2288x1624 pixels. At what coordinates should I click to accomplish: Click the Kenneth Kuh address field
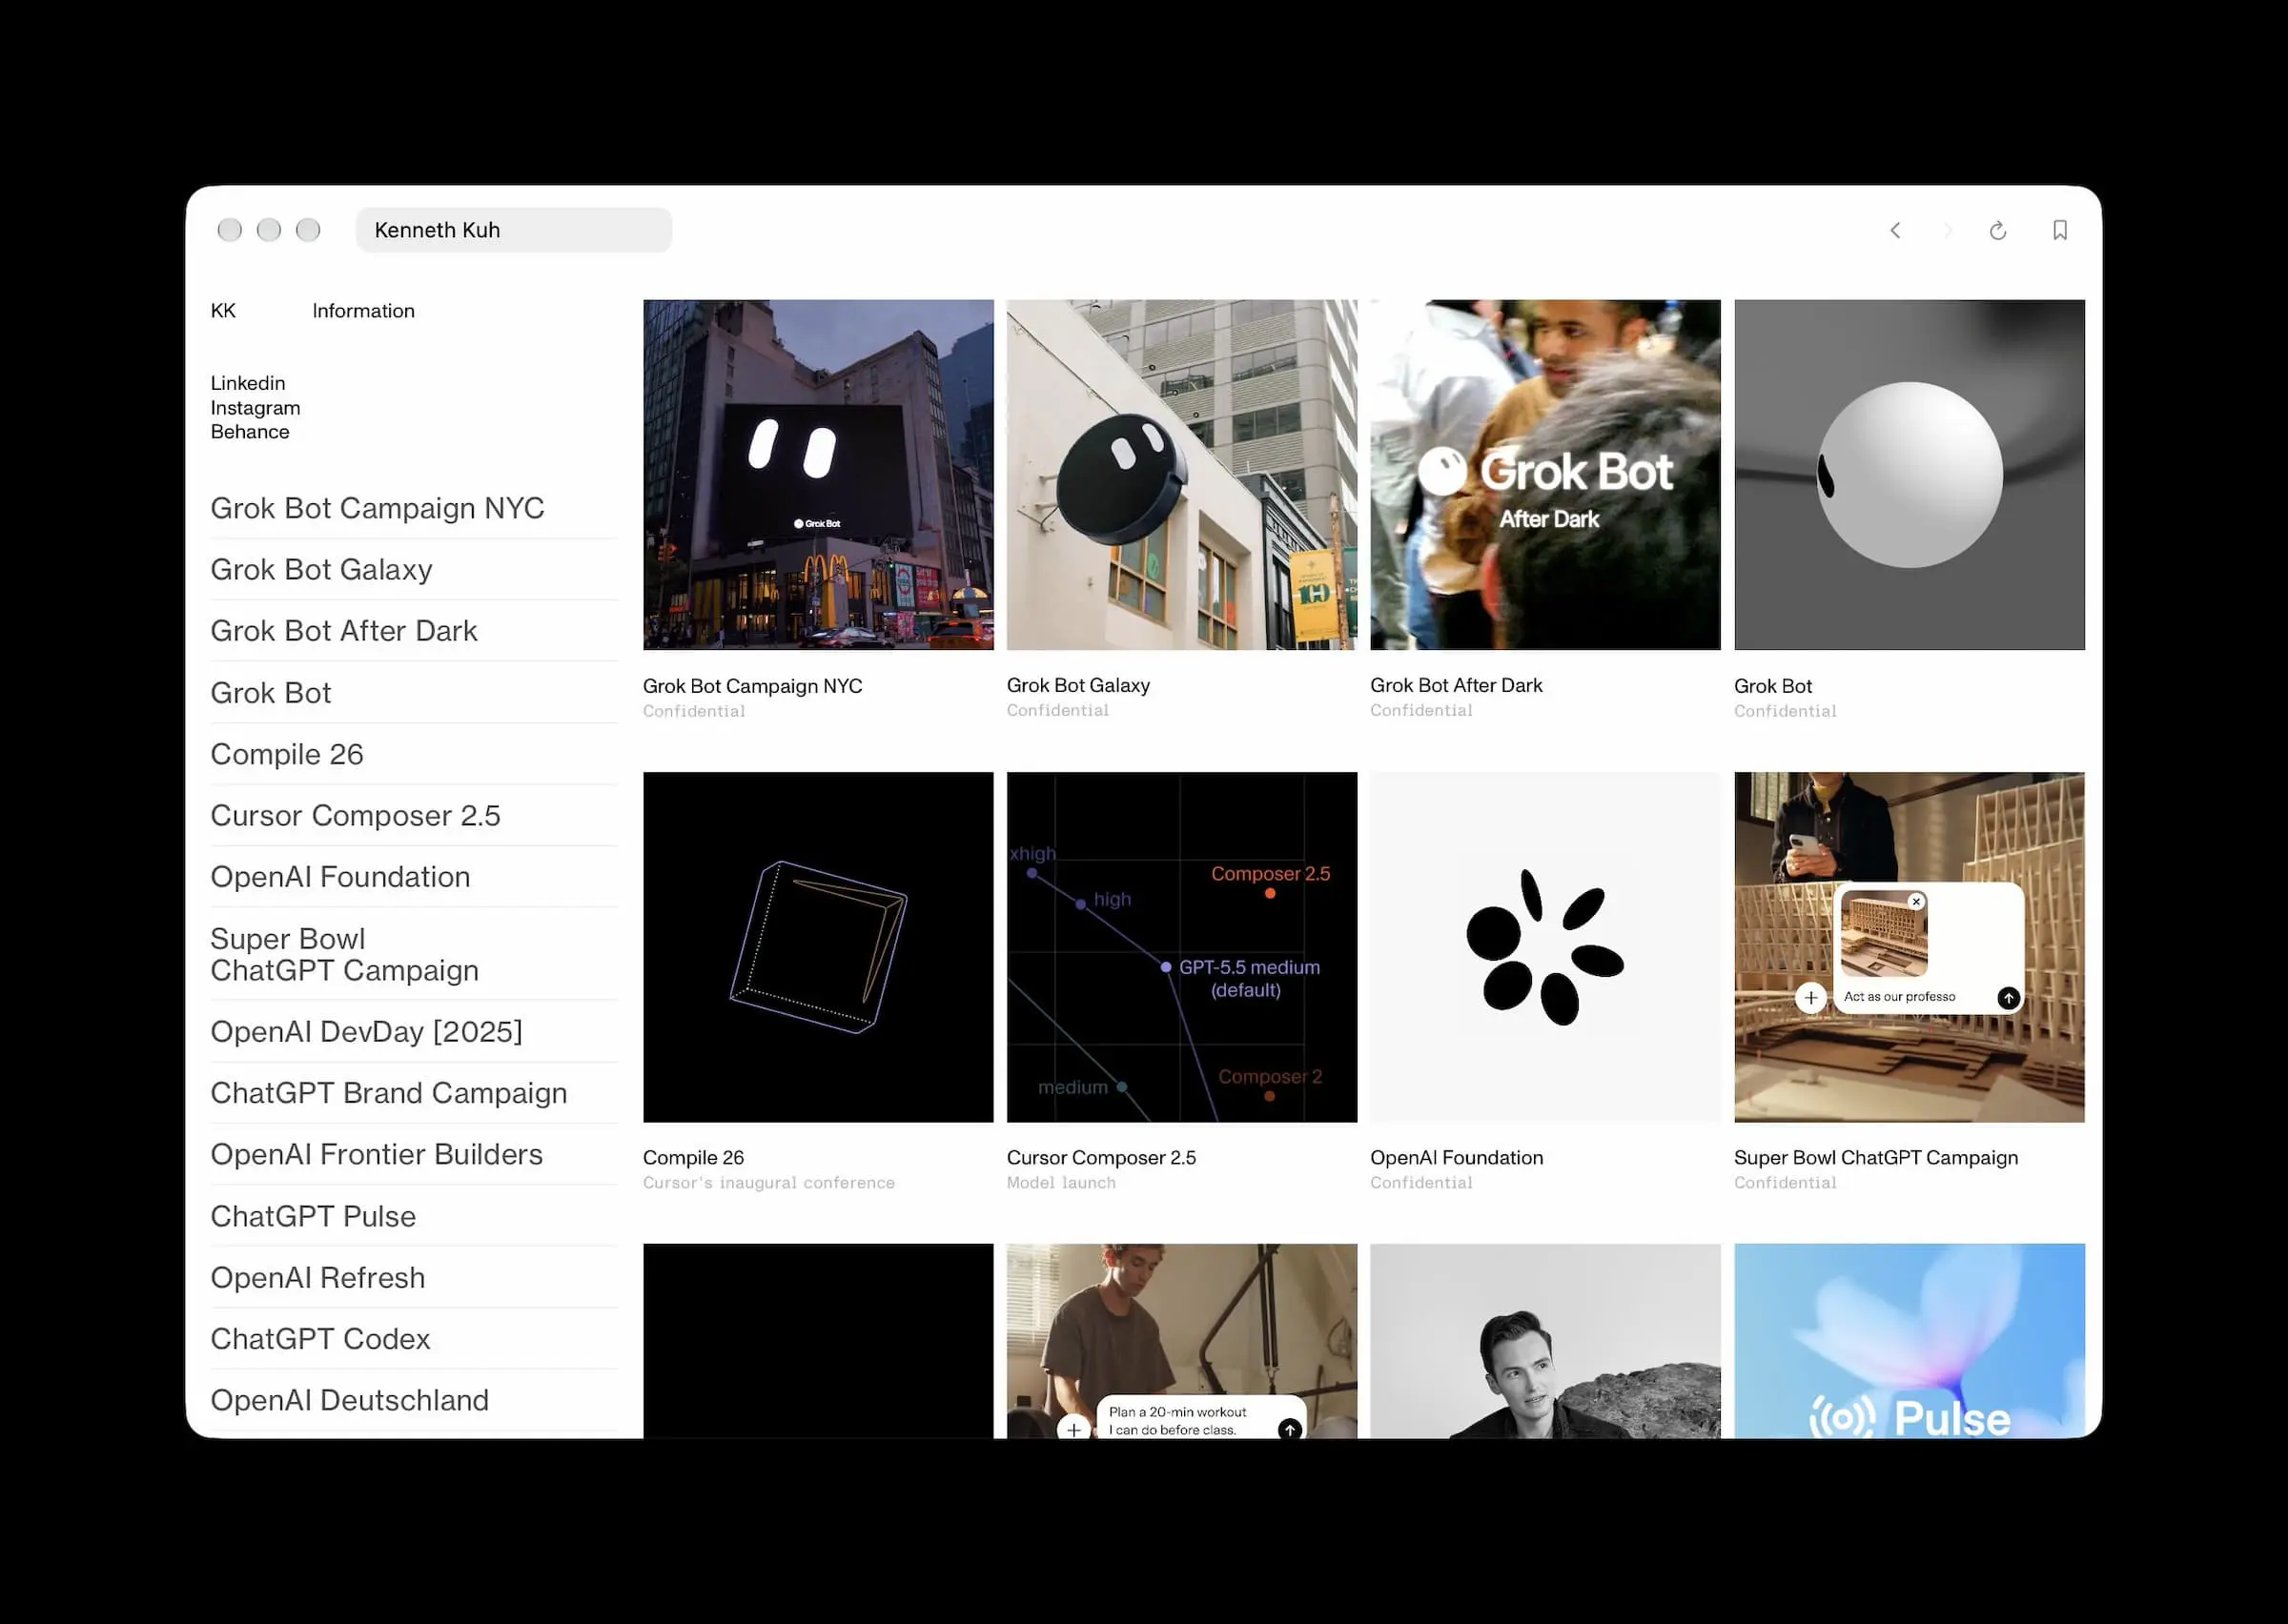click(513, 230)
